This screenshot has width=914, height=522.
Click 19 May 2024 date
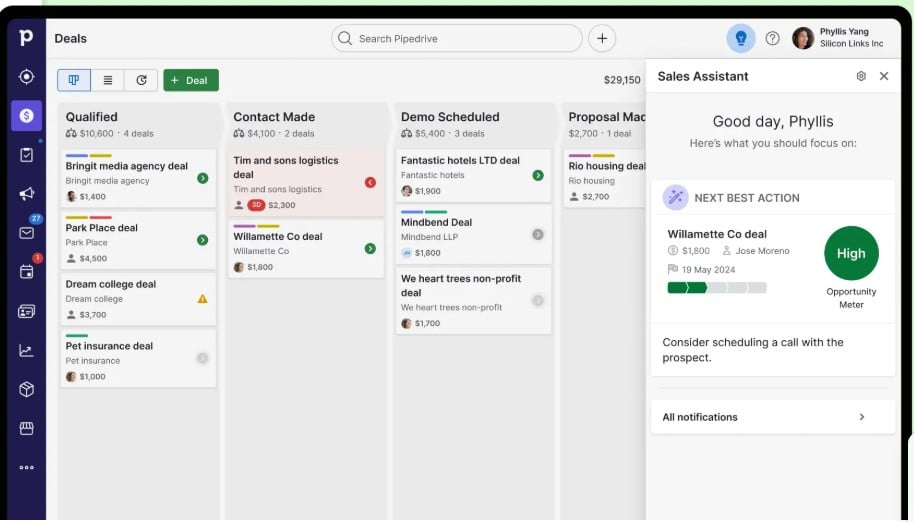708,270
